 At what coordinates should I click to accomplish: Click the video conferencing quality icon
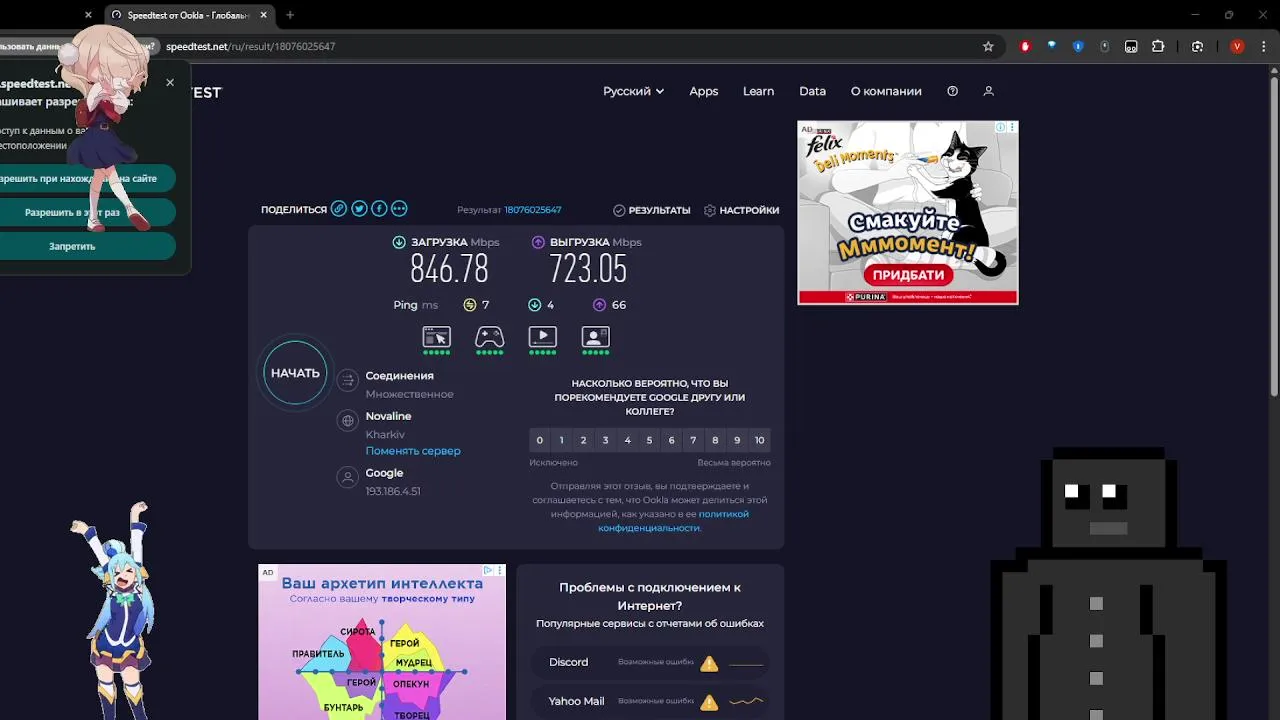(x=595, y=337)
